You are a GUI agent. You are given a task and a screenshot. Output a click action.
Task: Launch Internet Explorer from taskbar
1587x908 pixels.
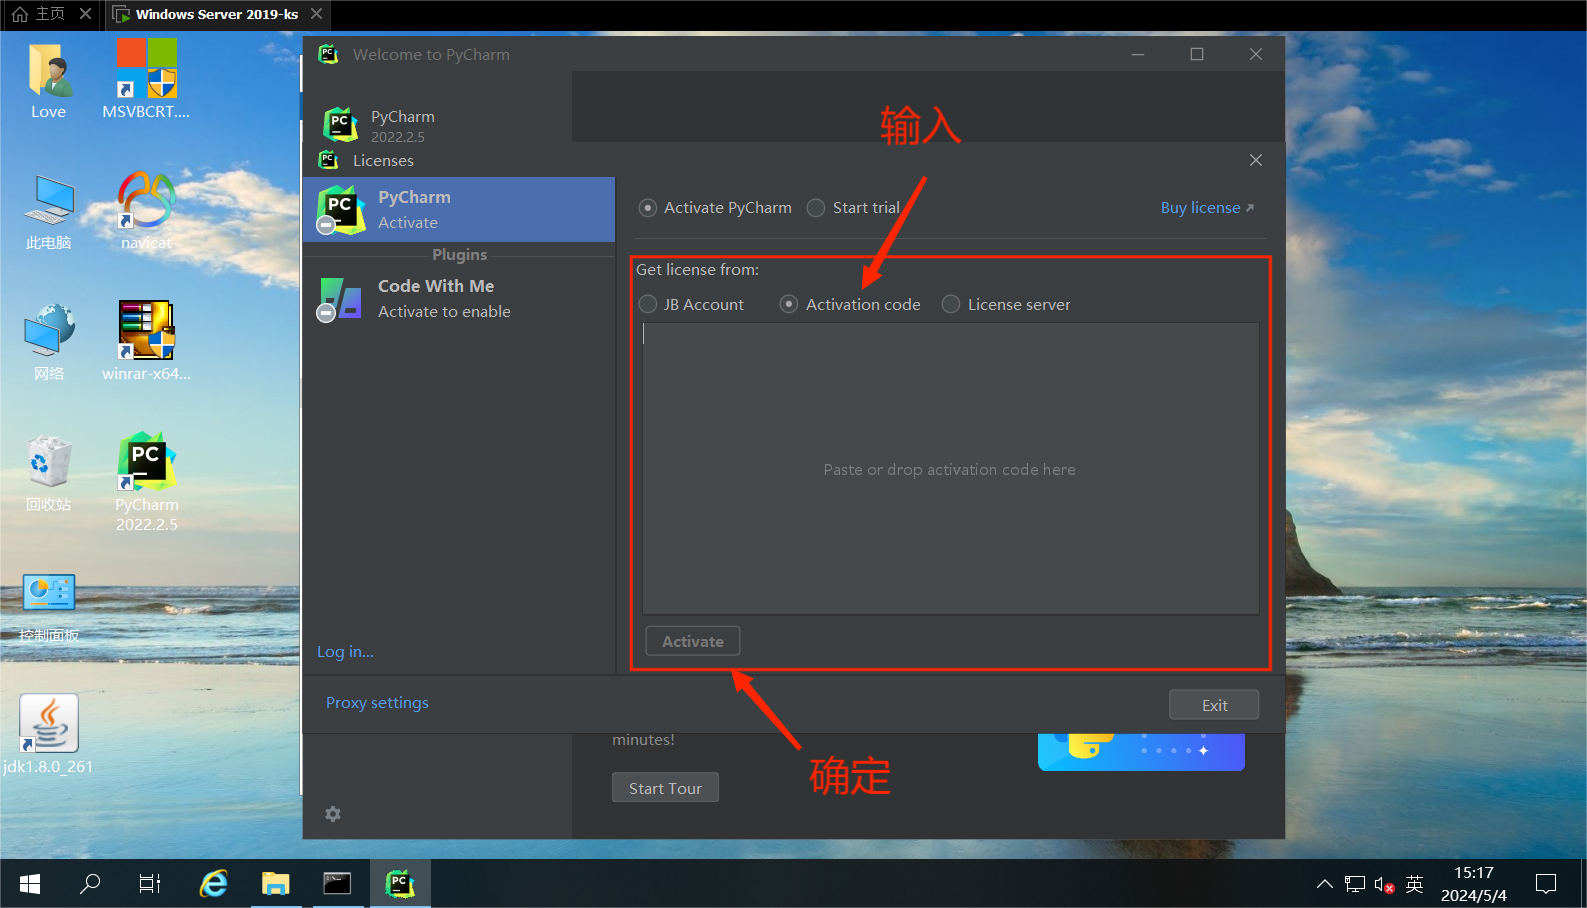point(214,884)
